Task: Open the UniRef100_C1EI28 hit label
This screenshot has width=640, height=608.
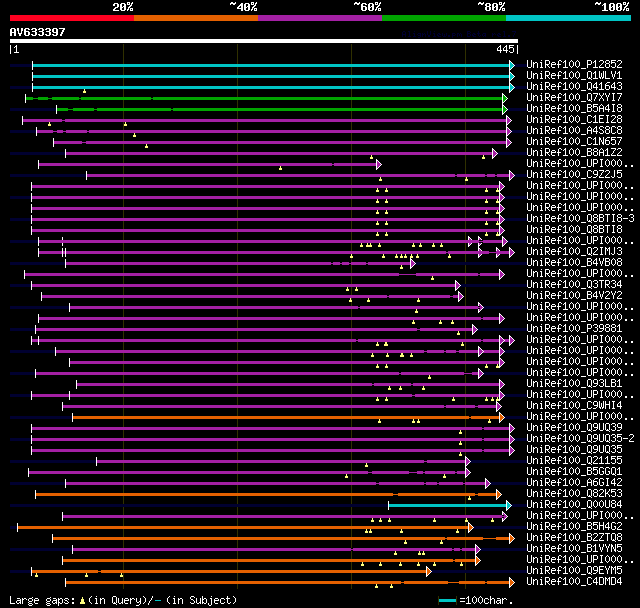Action: [574, 120]
